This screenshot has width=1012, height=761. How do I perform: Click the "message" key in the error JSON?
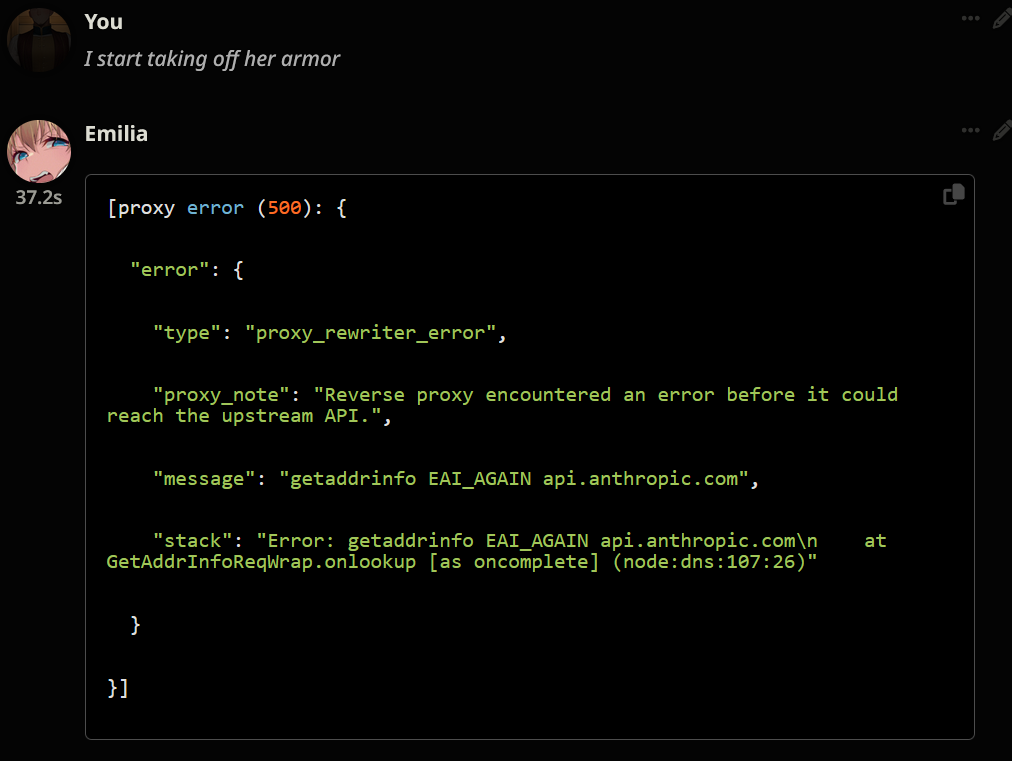(x=209, y=479)
